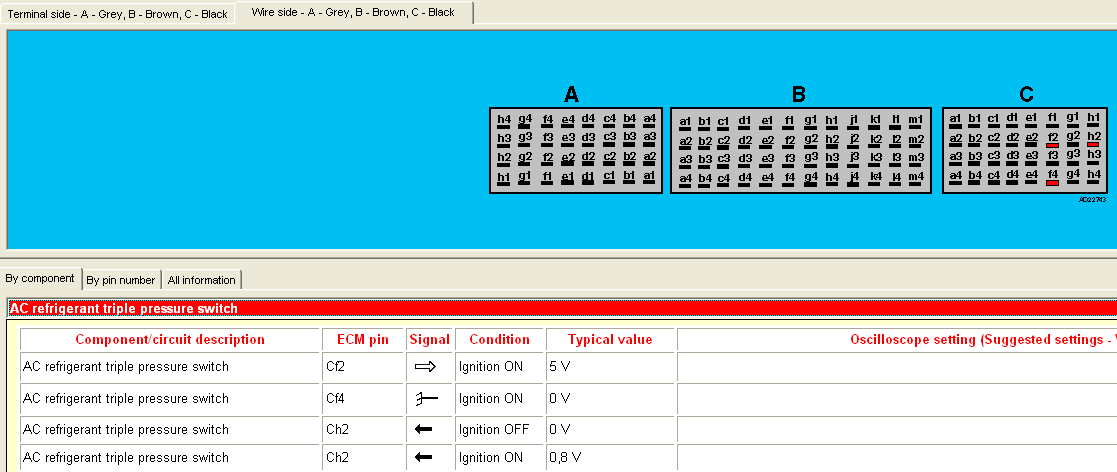Select the Wire side tab

[x=354, y=13]
